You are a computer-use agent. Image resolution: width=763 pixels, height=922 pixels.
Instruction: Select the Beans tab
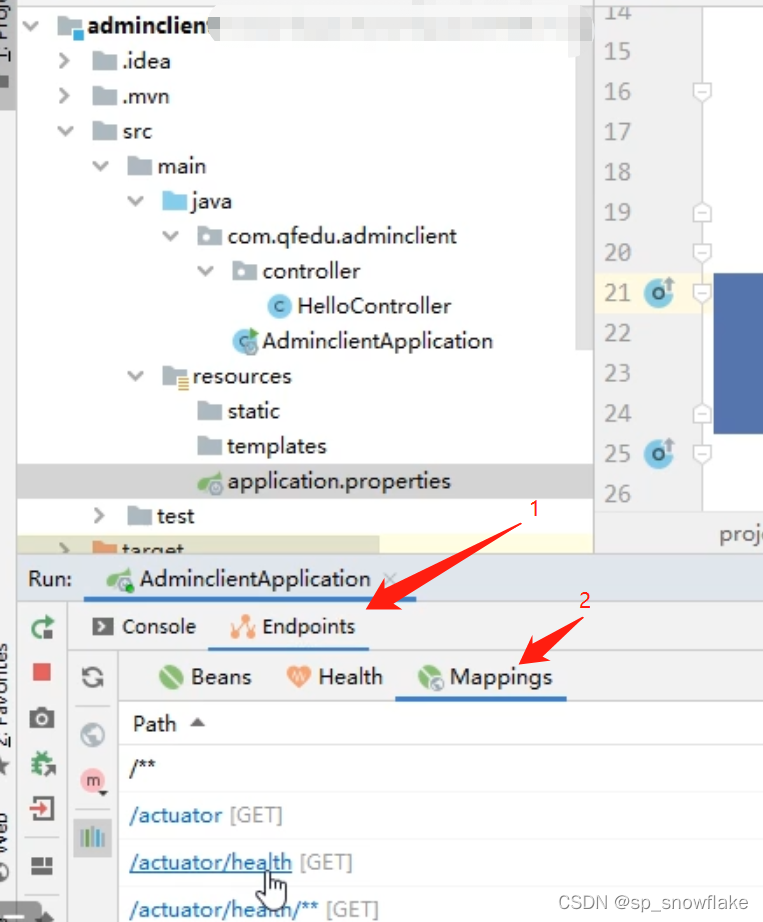[205, 677]
